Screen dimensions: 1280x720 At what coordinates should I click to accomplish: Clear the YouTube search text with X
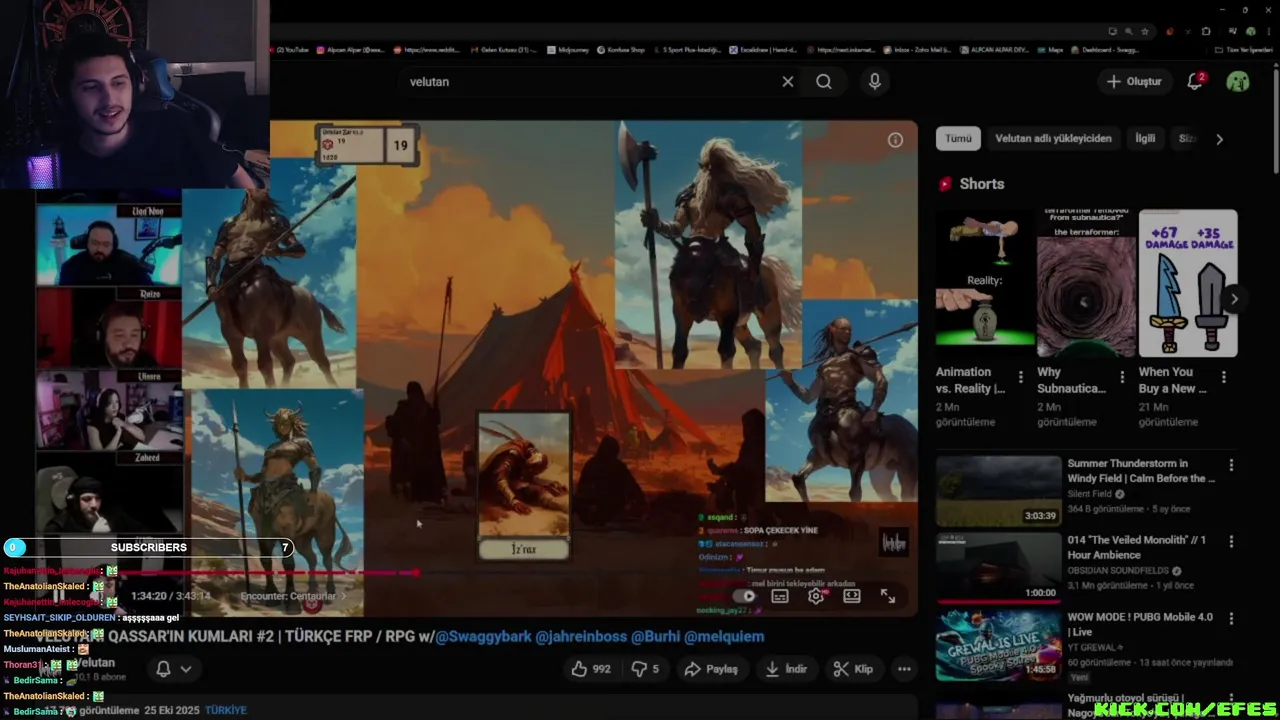click(x=788, y=82)
